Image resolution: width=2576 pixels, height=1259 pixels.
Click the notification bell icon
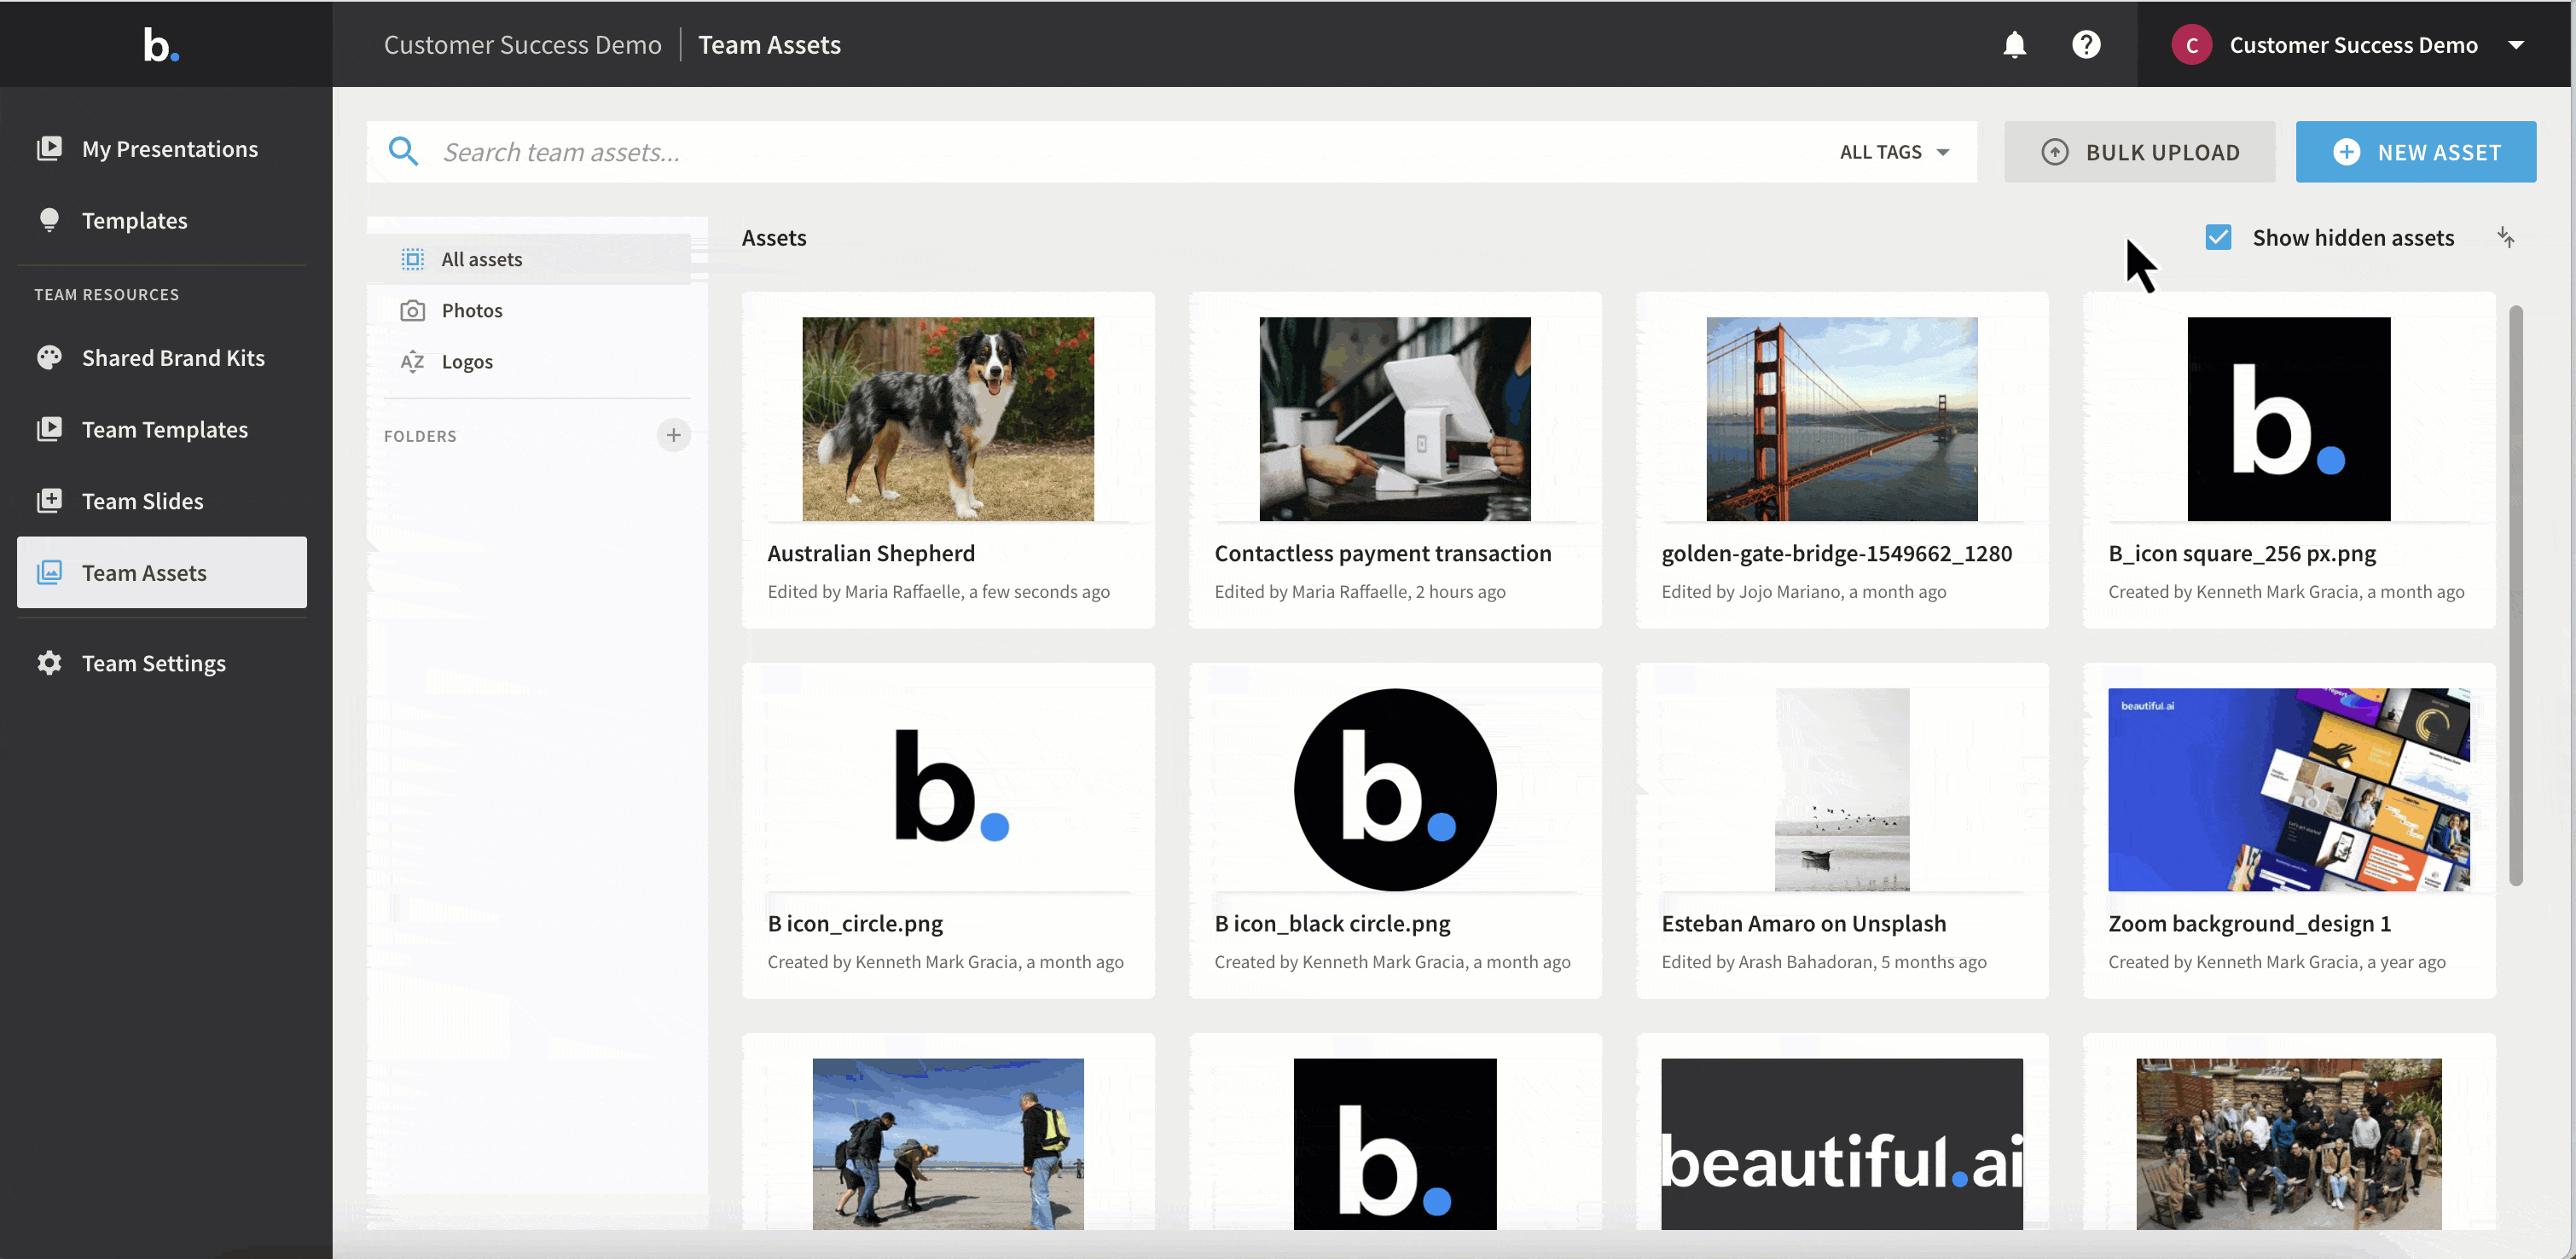tap(2014, 45)
